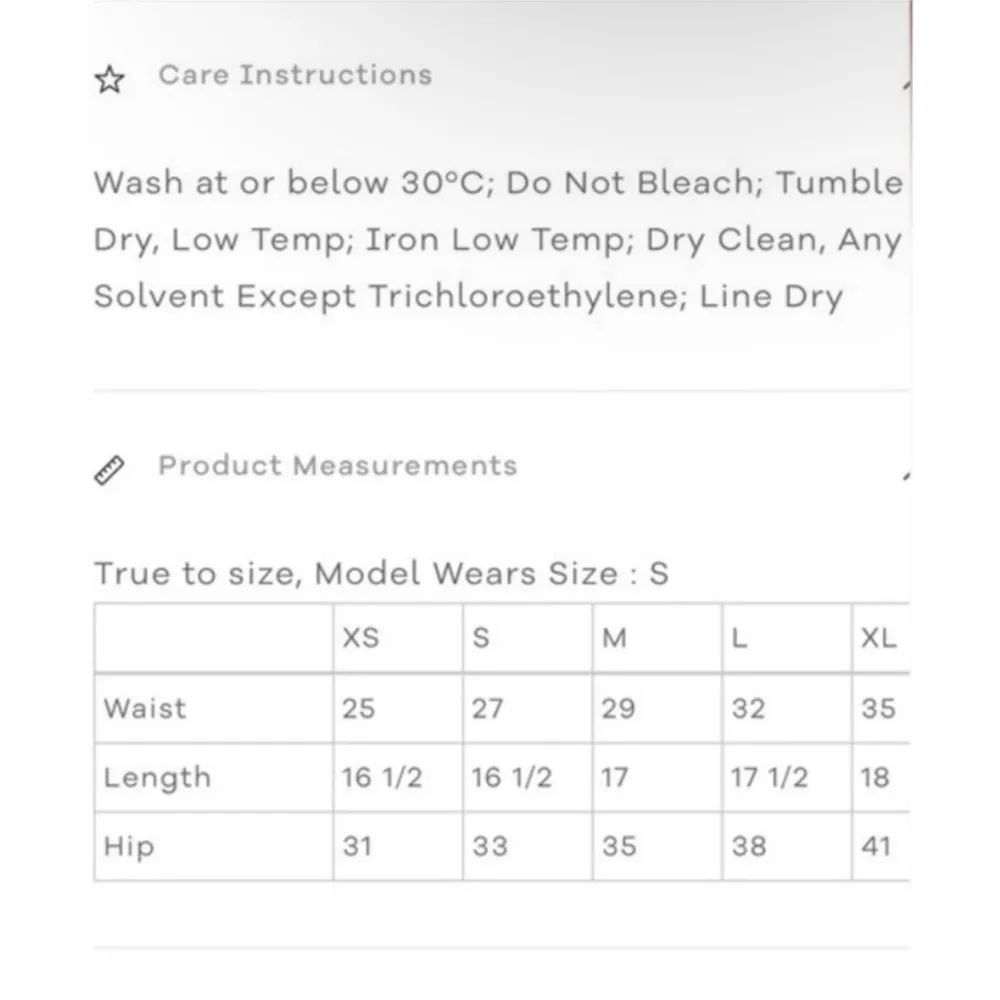Click the Care Instructions heading
The width and height of the screenshot is (1000, 1000).
[x=295, y=75]
